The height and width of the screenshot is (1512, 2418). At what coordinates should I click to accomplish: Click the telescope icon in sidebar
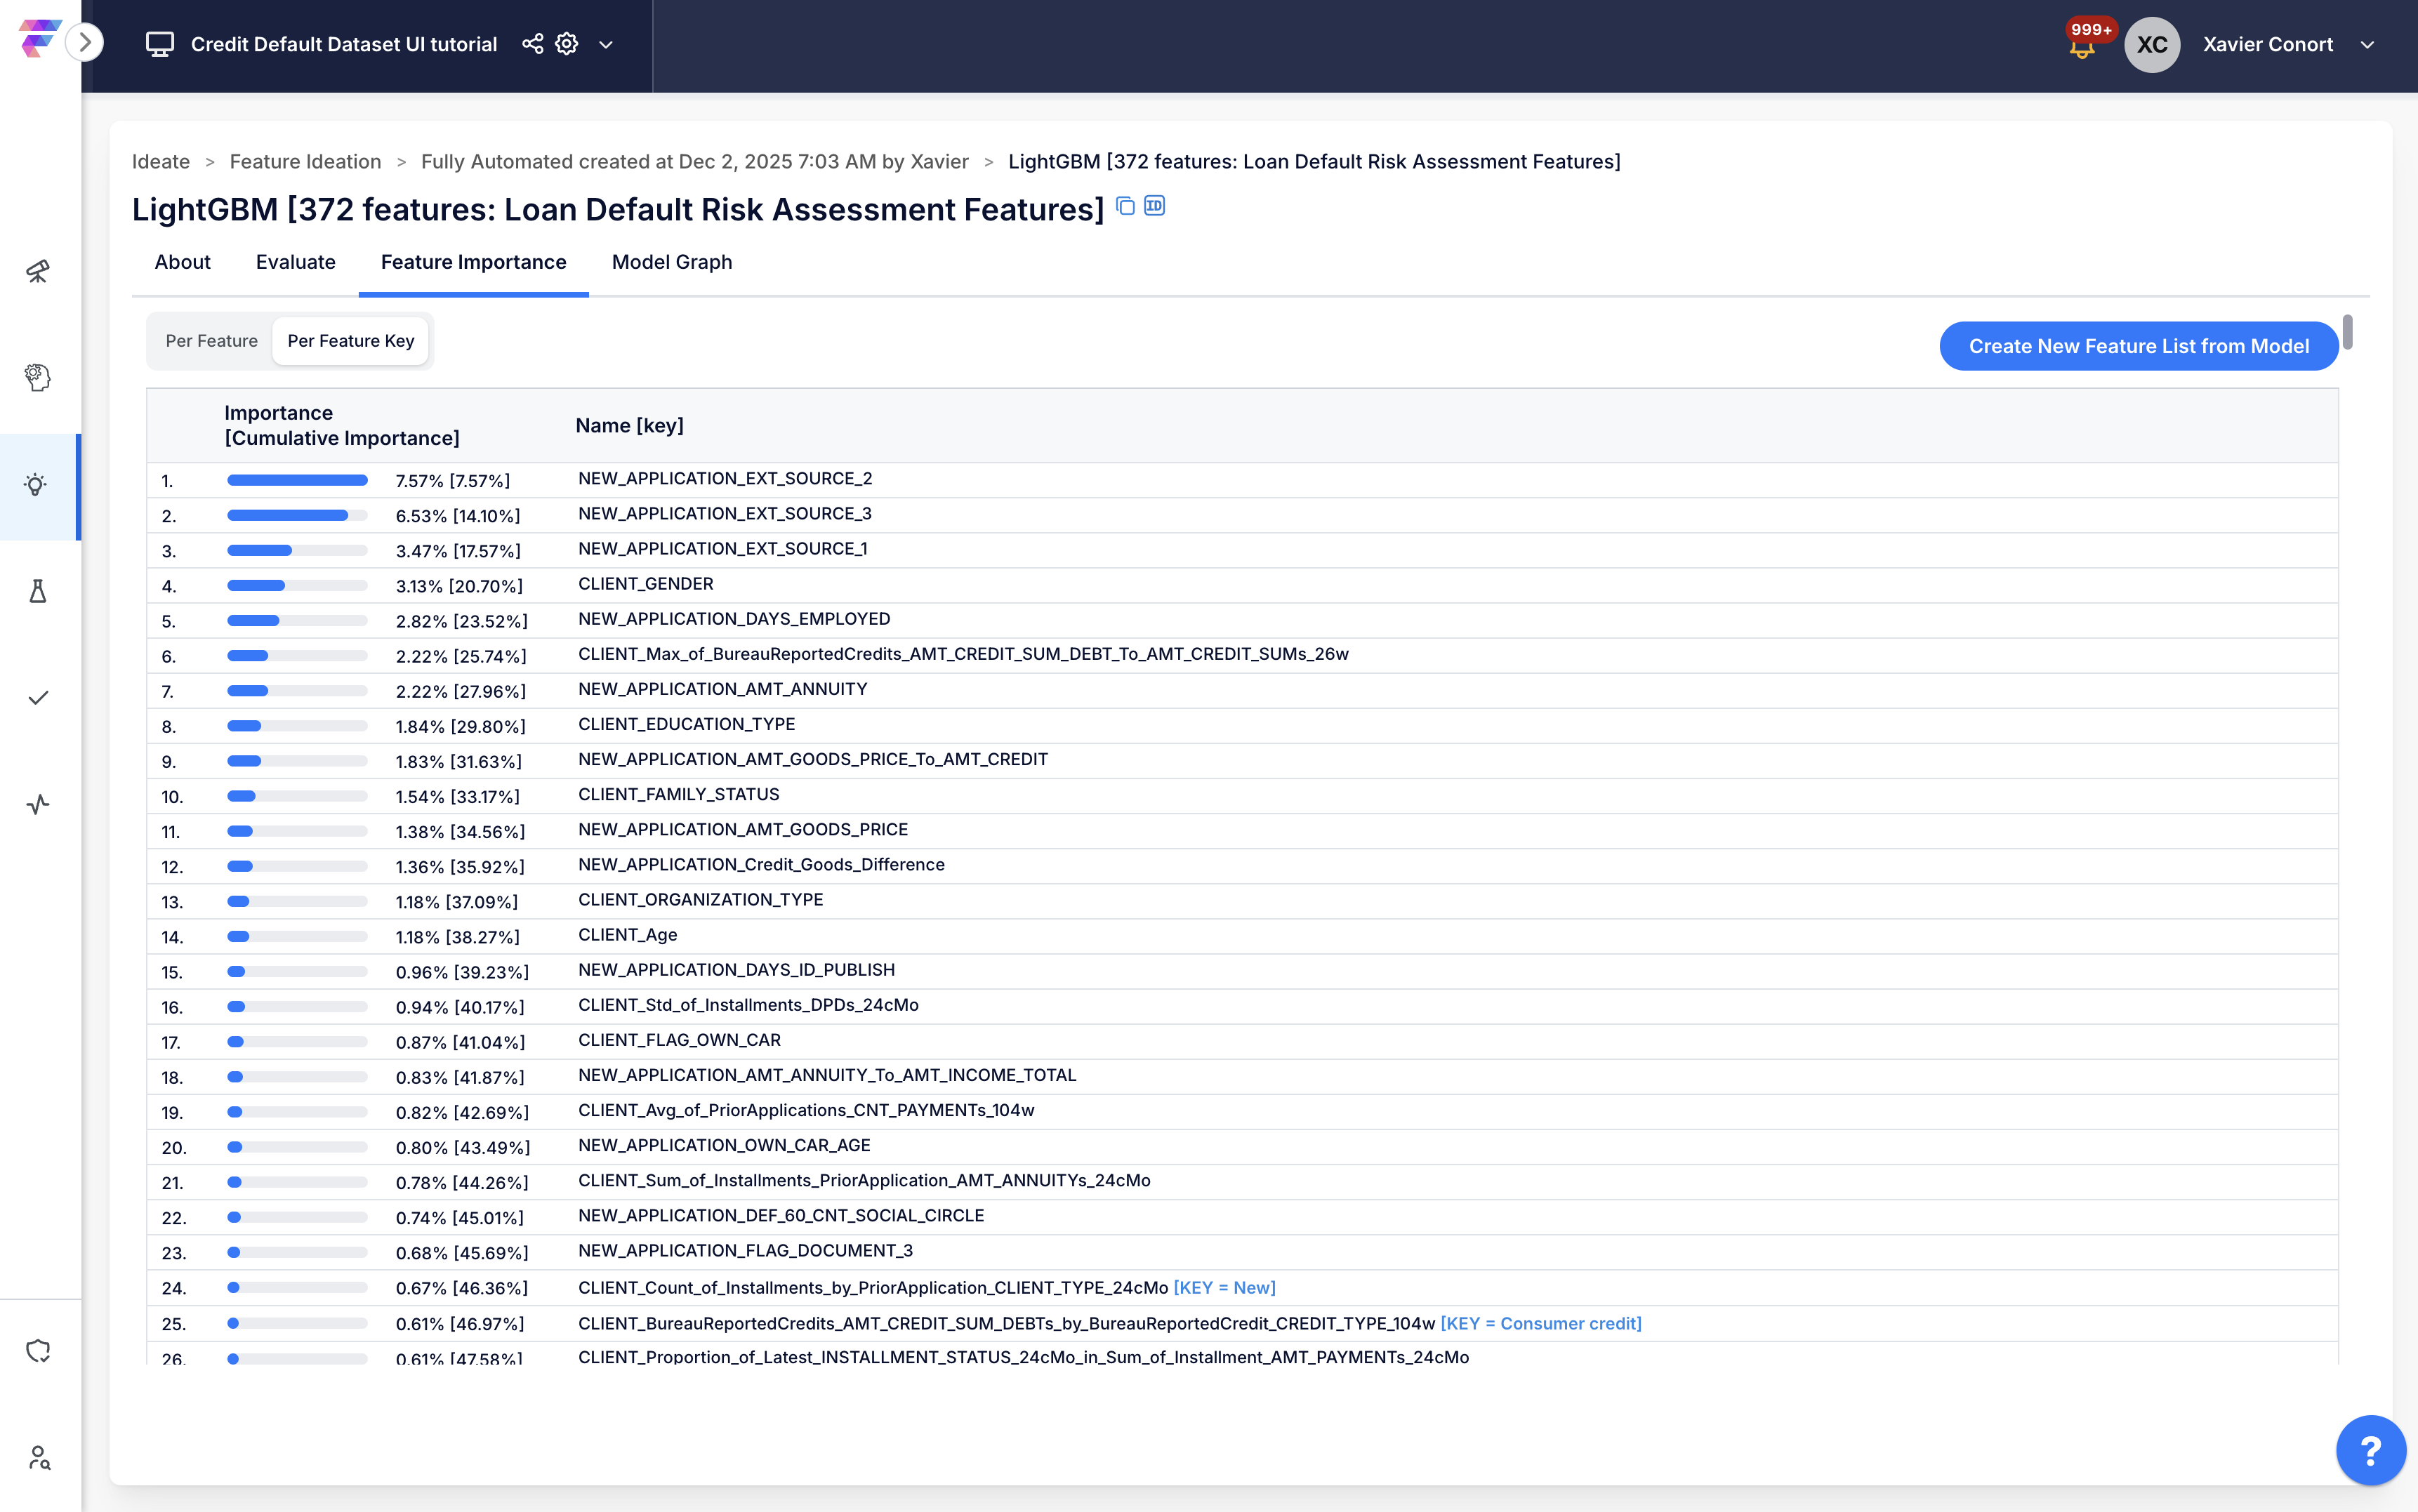[38, 272]
